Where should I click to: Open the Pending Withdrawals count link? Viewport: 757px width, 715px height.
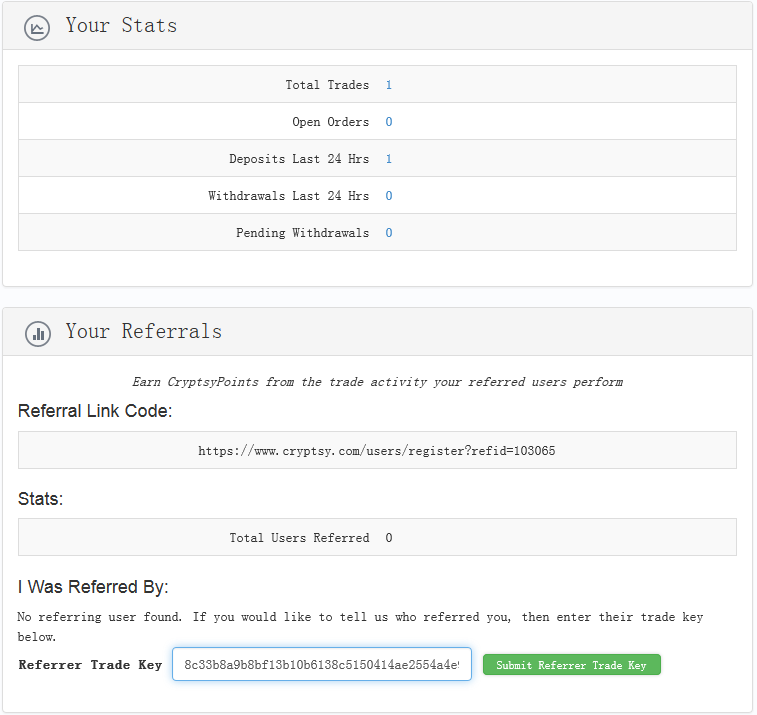pyautogui.click(x=388, y=233)
